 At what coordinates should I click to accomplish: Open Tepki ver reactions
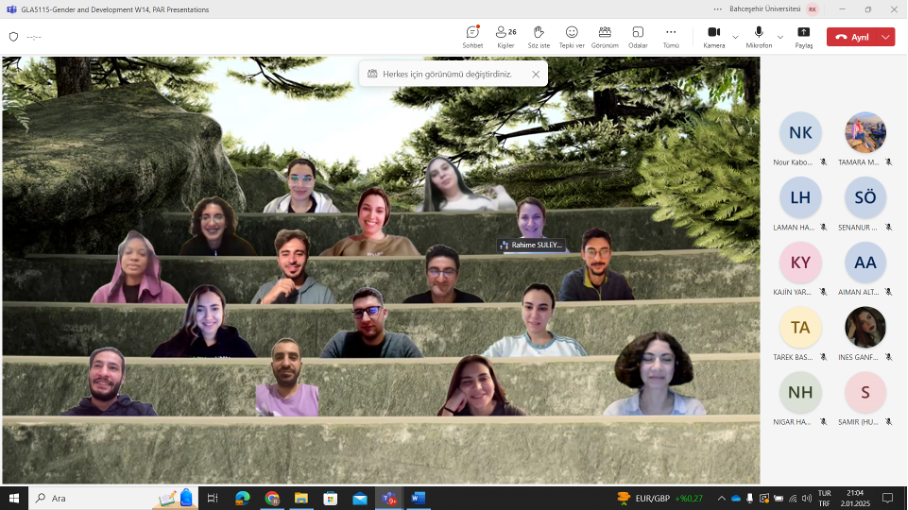tap(571, 37)
